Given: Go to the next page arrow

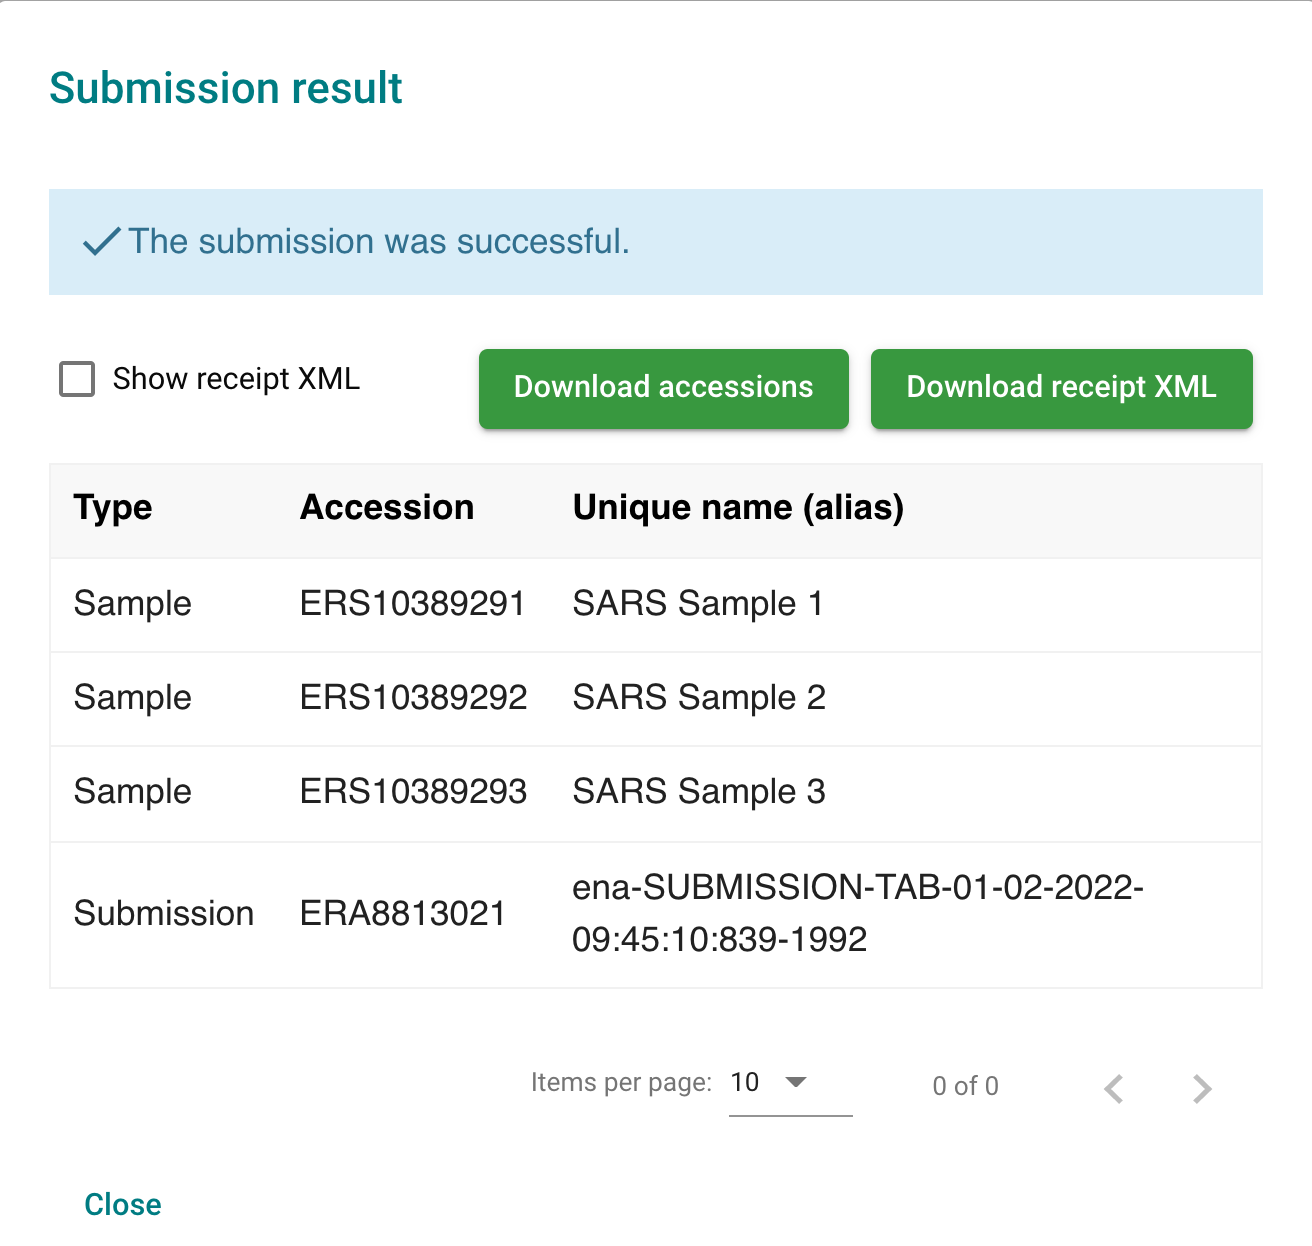Looking at the screenshot, I should (x=1202, y=1088).
